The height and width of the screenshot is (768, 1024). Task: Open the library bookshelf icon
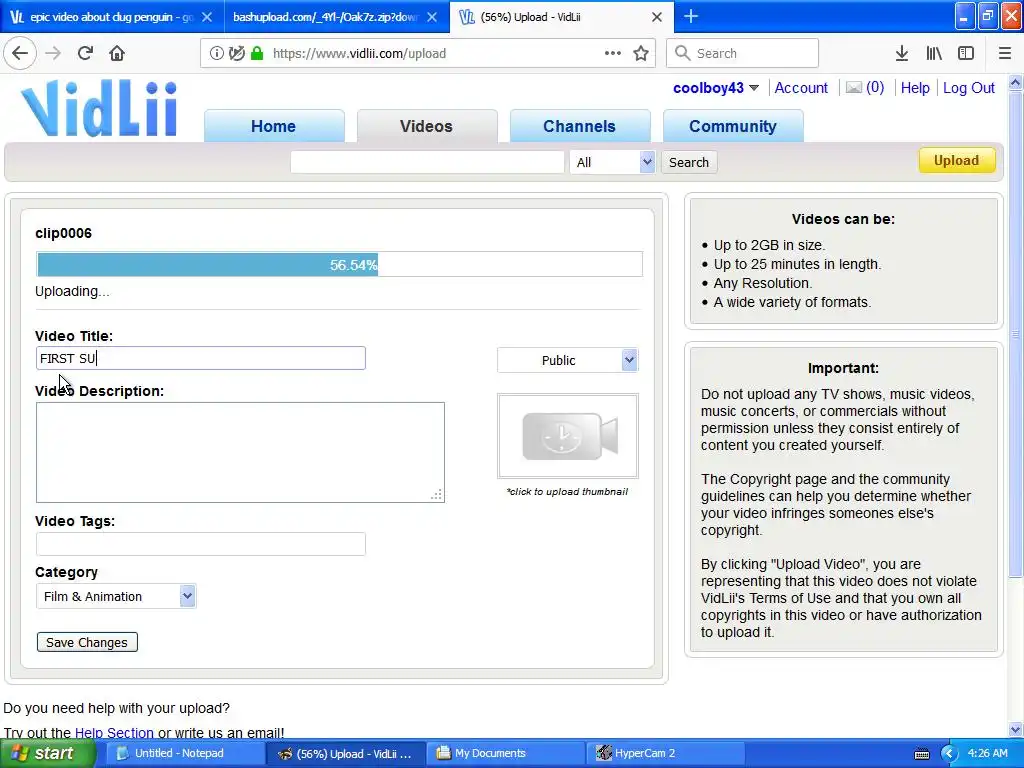point(934,53)
